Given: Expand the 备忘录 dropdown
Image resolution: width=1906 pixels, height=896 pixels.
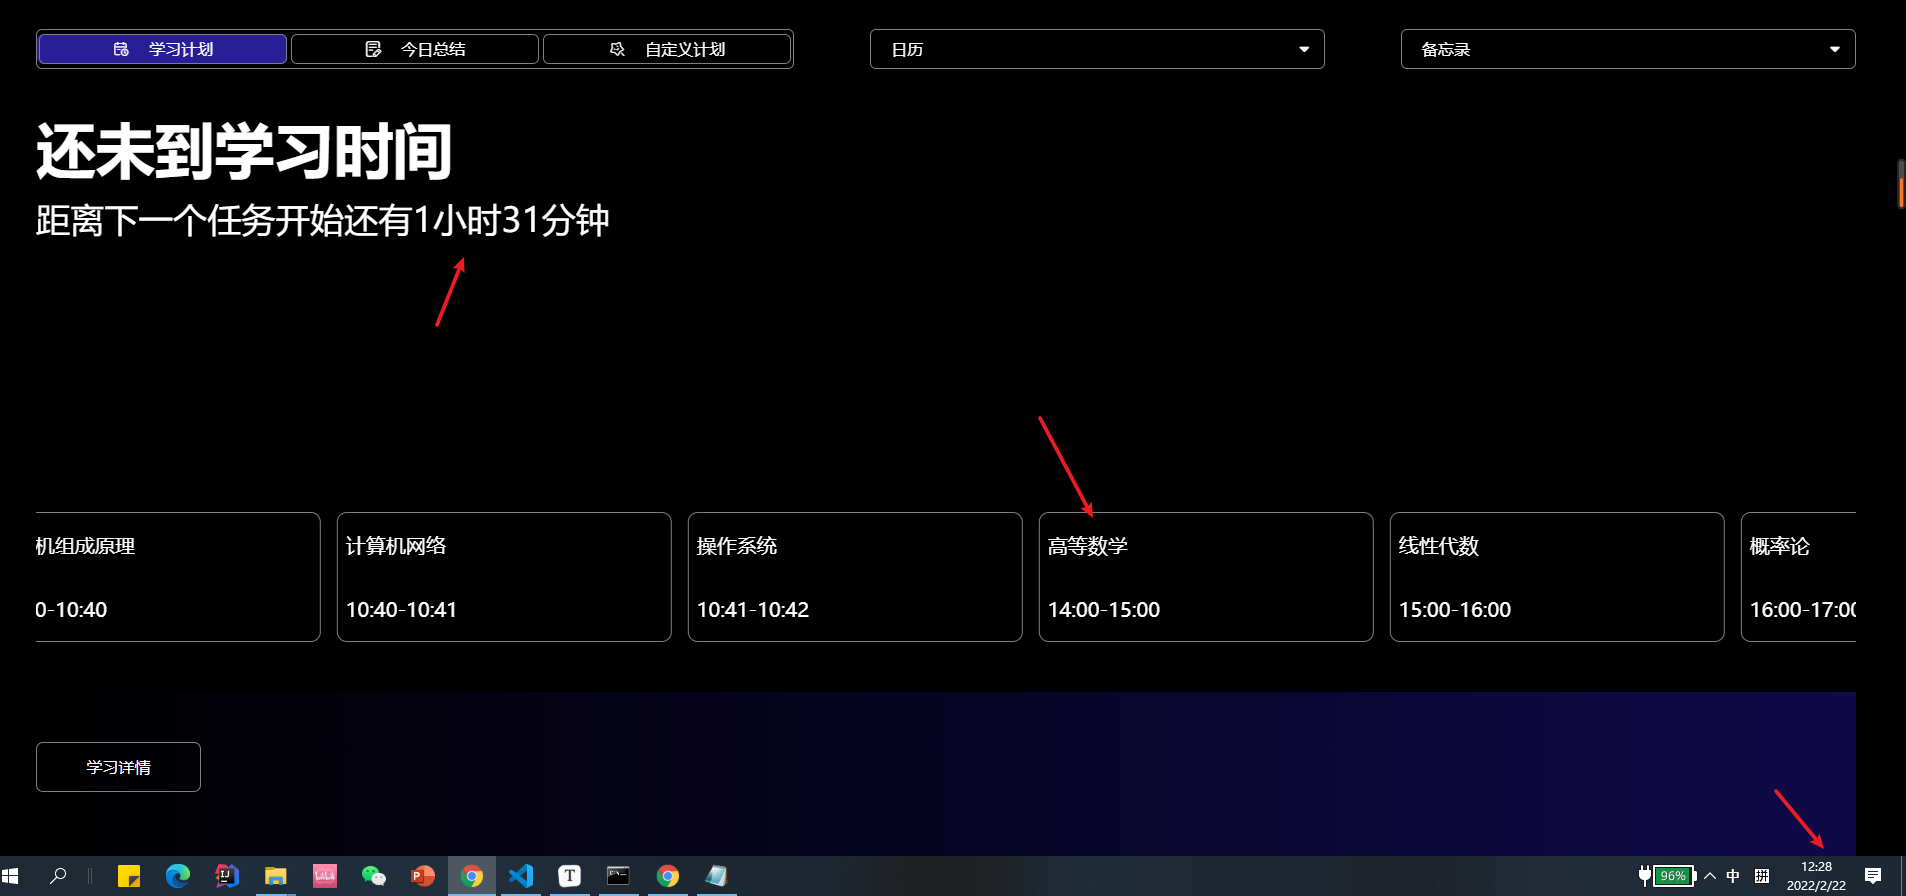Looking at the screenshot, I should (1628, 49).
